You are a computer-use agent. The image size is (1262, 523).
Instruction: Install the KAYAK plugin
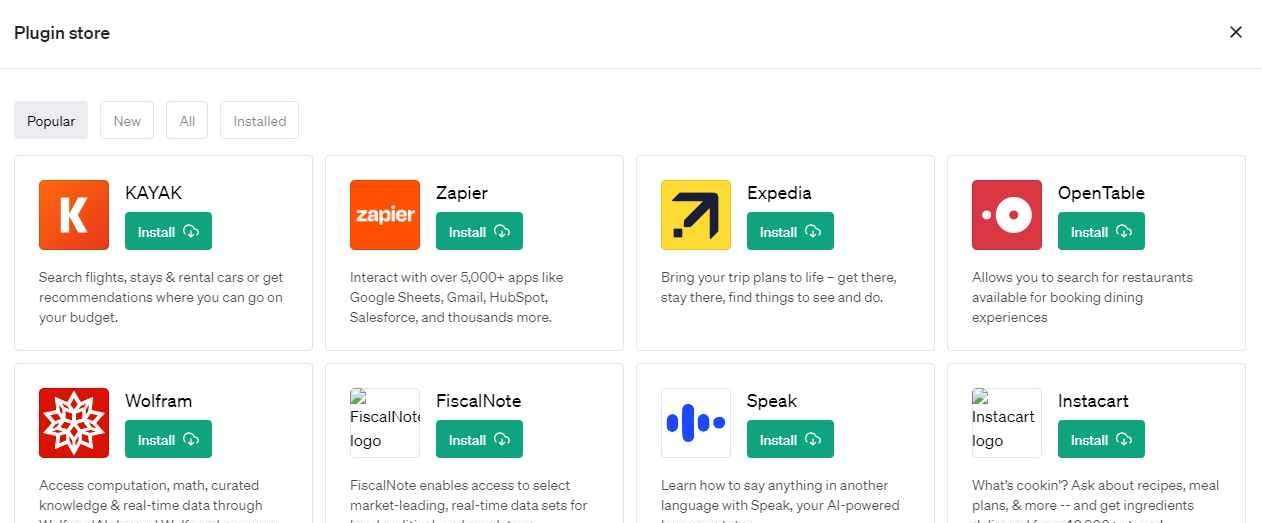point(168,232)
